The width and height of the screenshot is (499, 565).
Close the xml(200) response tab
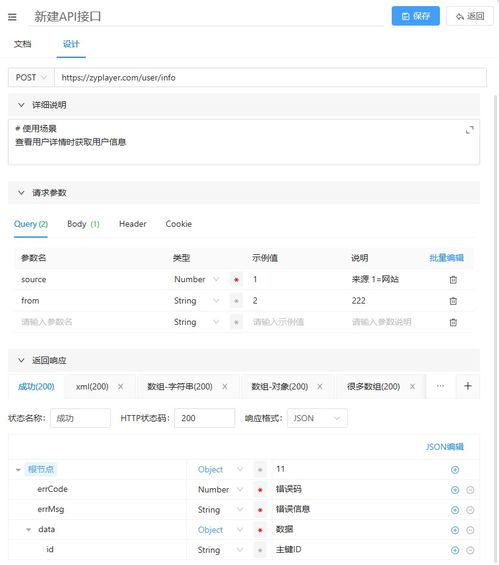121,387
